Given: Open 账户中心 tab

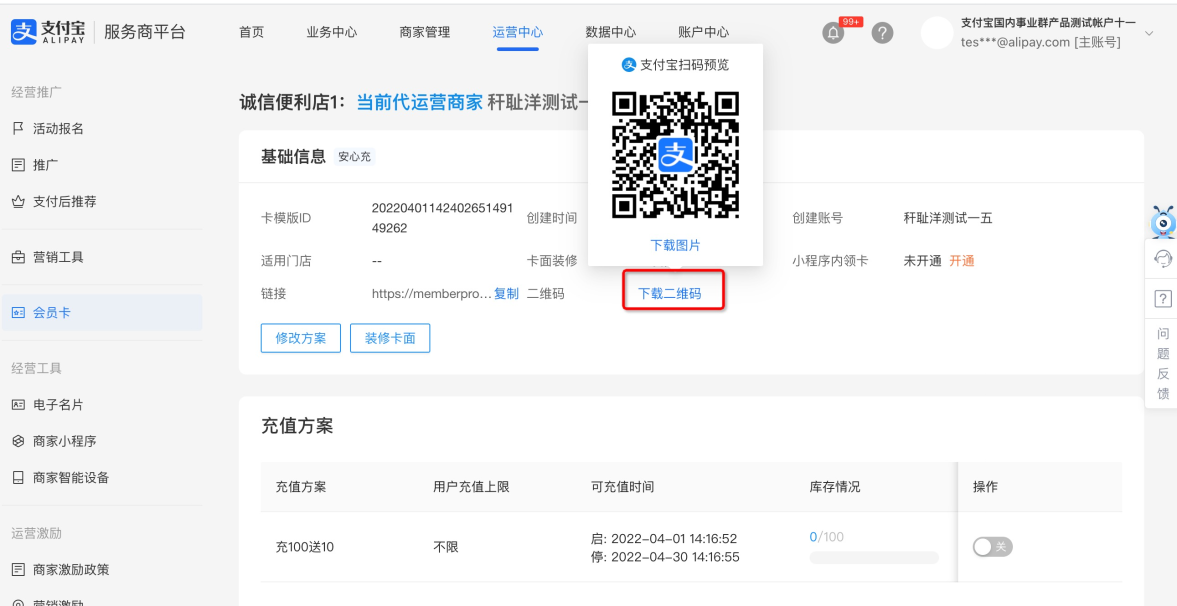Looking at the screenshot, I should pos(703,32).
